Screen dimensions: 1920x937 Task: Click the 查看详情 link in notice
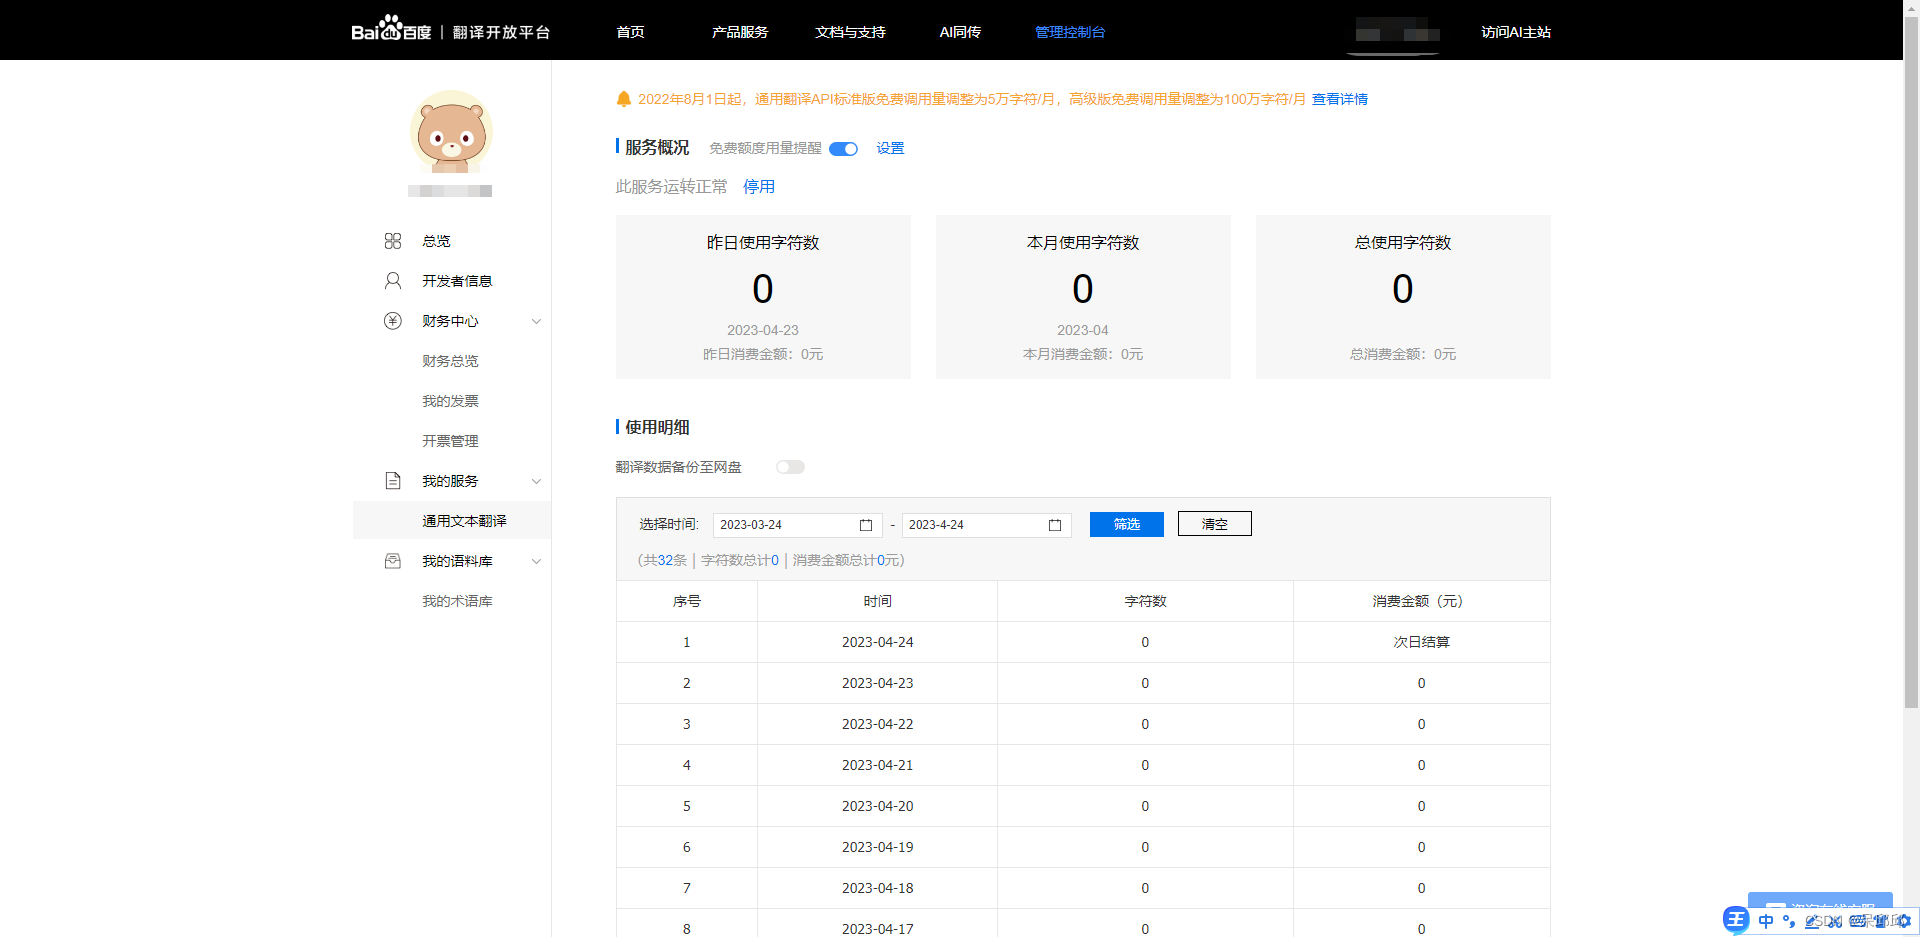pos(1340,99)
